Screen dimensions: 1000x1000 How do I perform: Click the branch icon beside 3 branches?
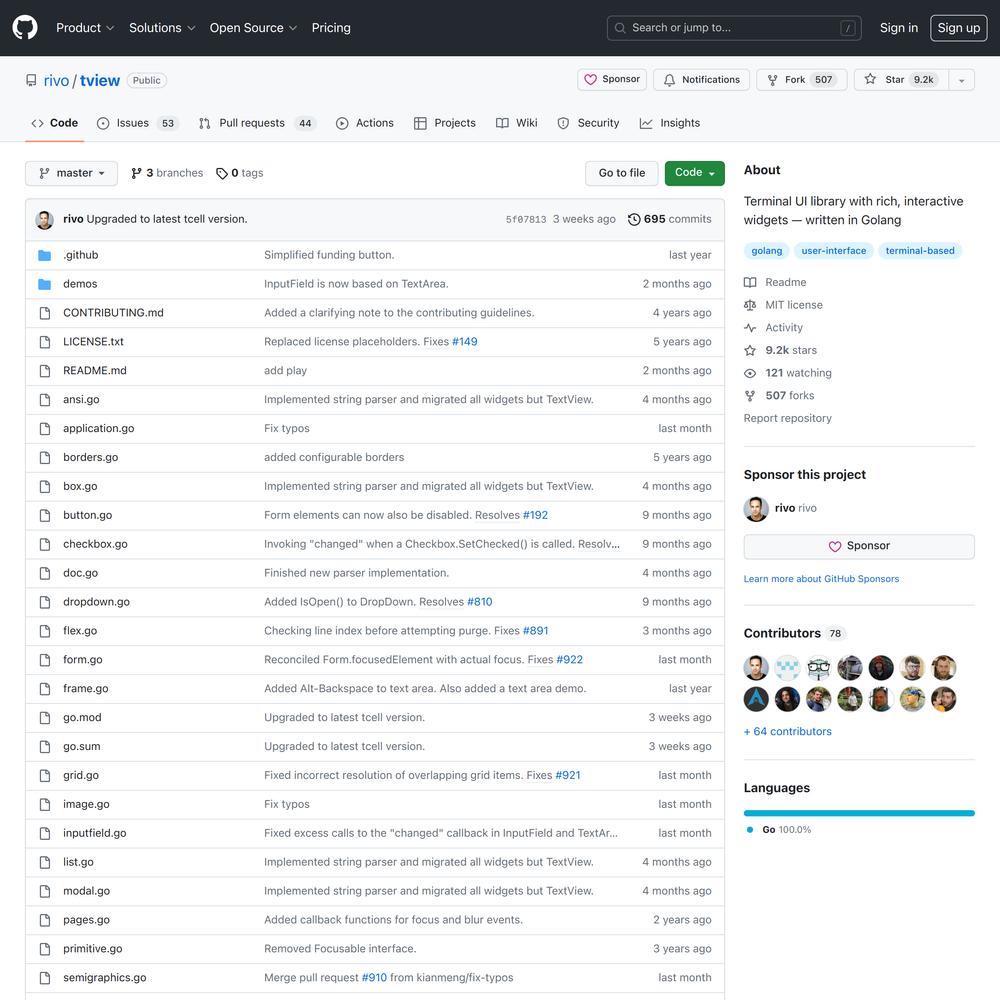pyautogui.click(x=136, y=173)
